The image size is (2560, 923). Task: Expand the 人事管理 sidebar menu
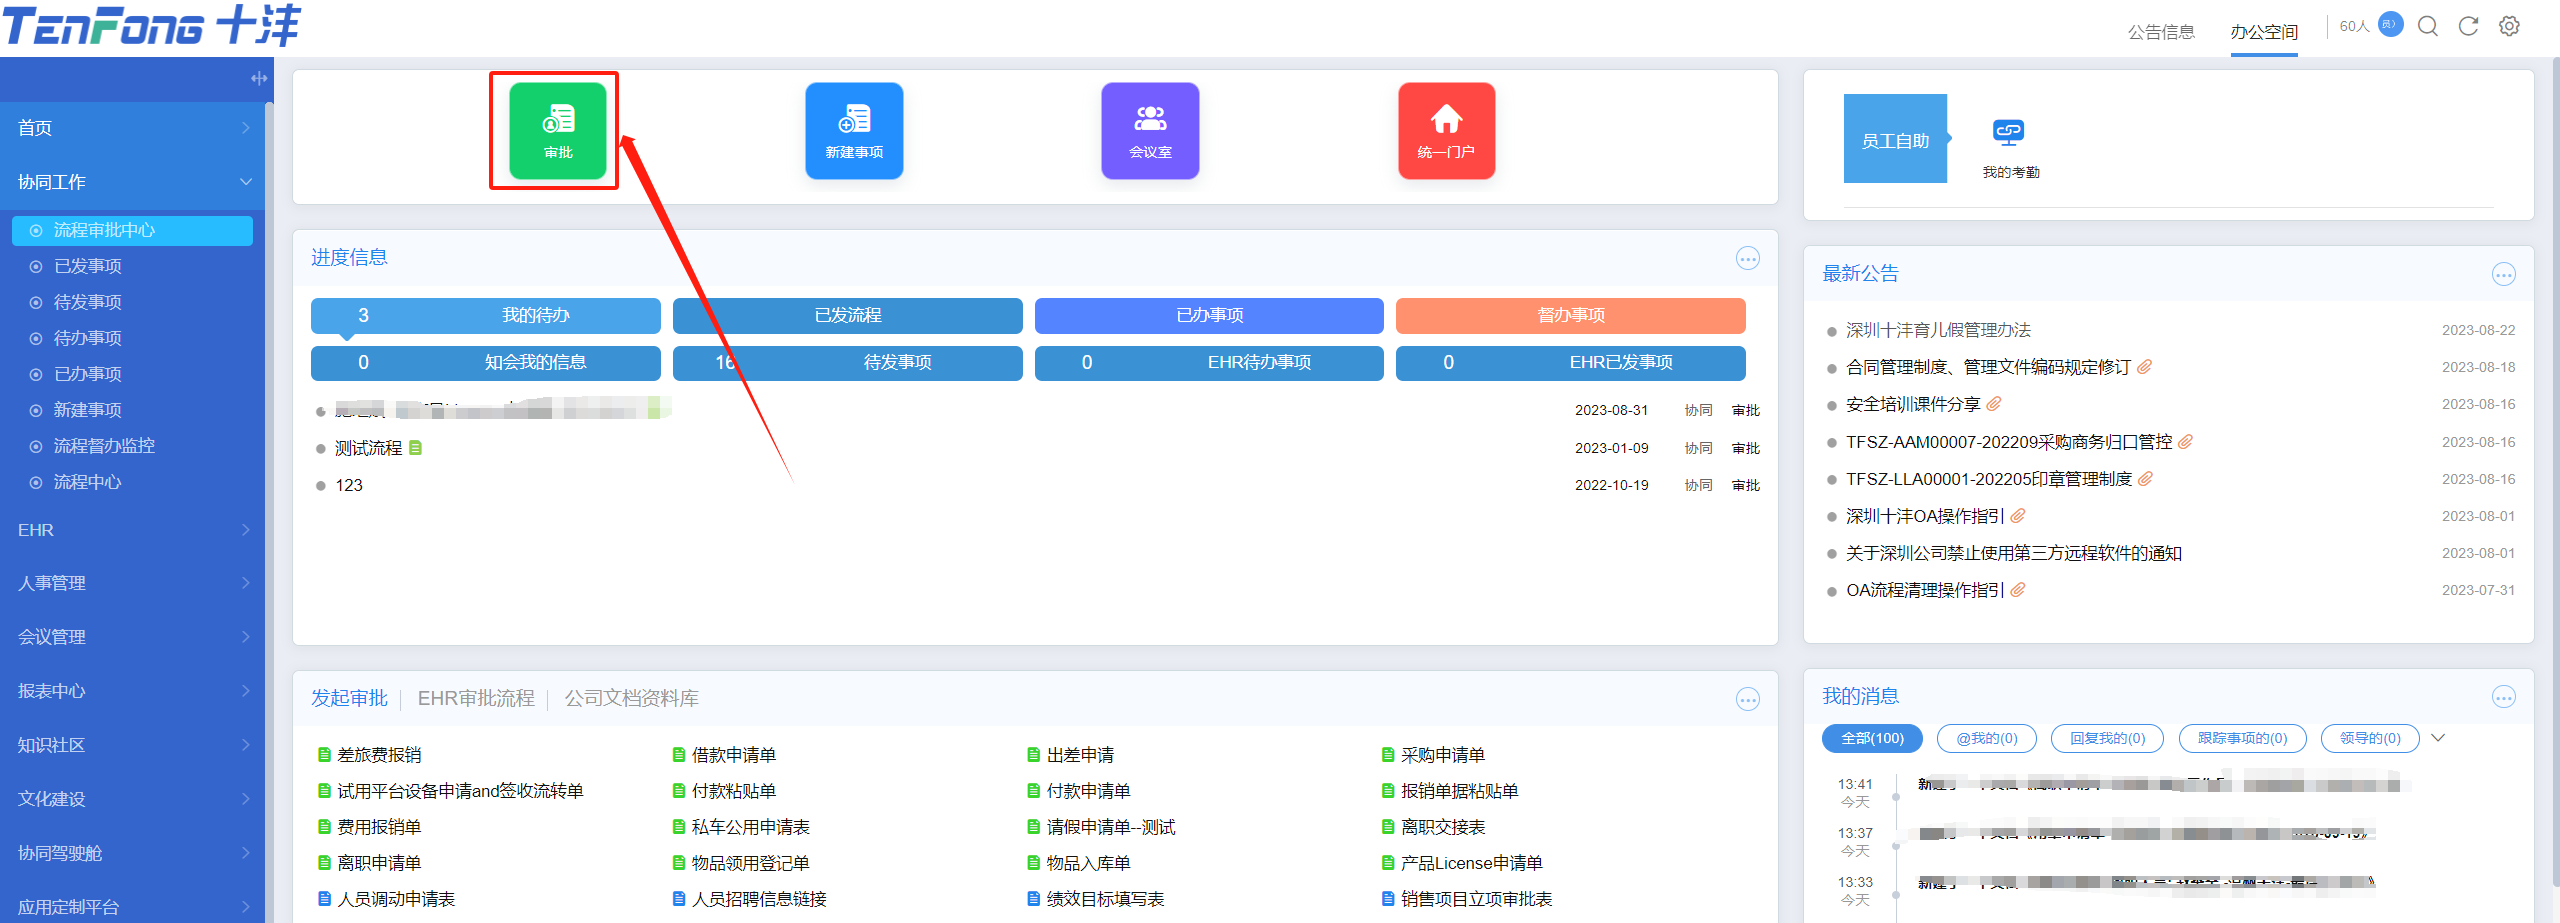coord(132,583)
